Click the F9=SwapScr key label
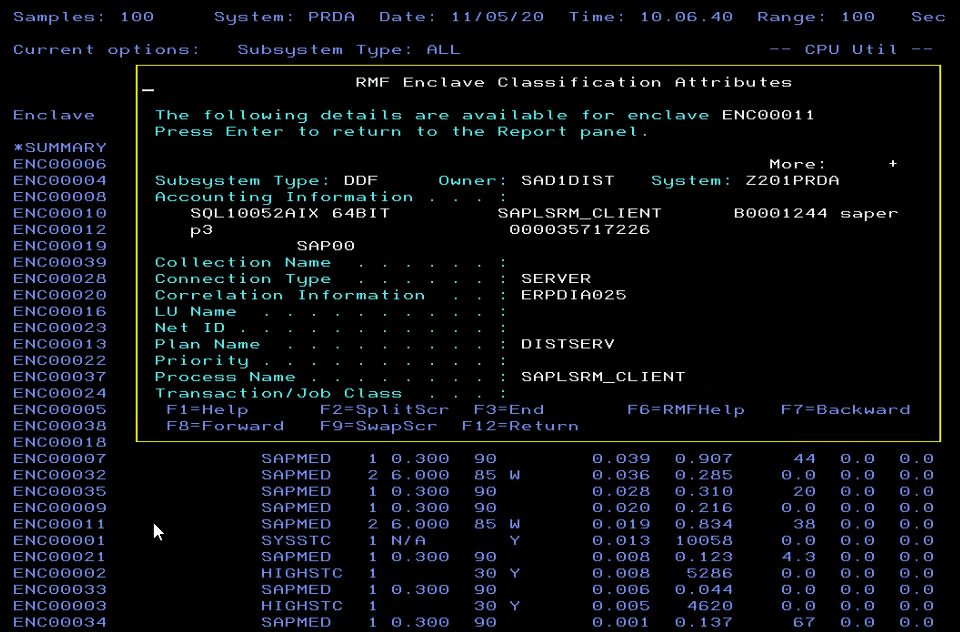The image size is (960, 632). pos(378,426)
